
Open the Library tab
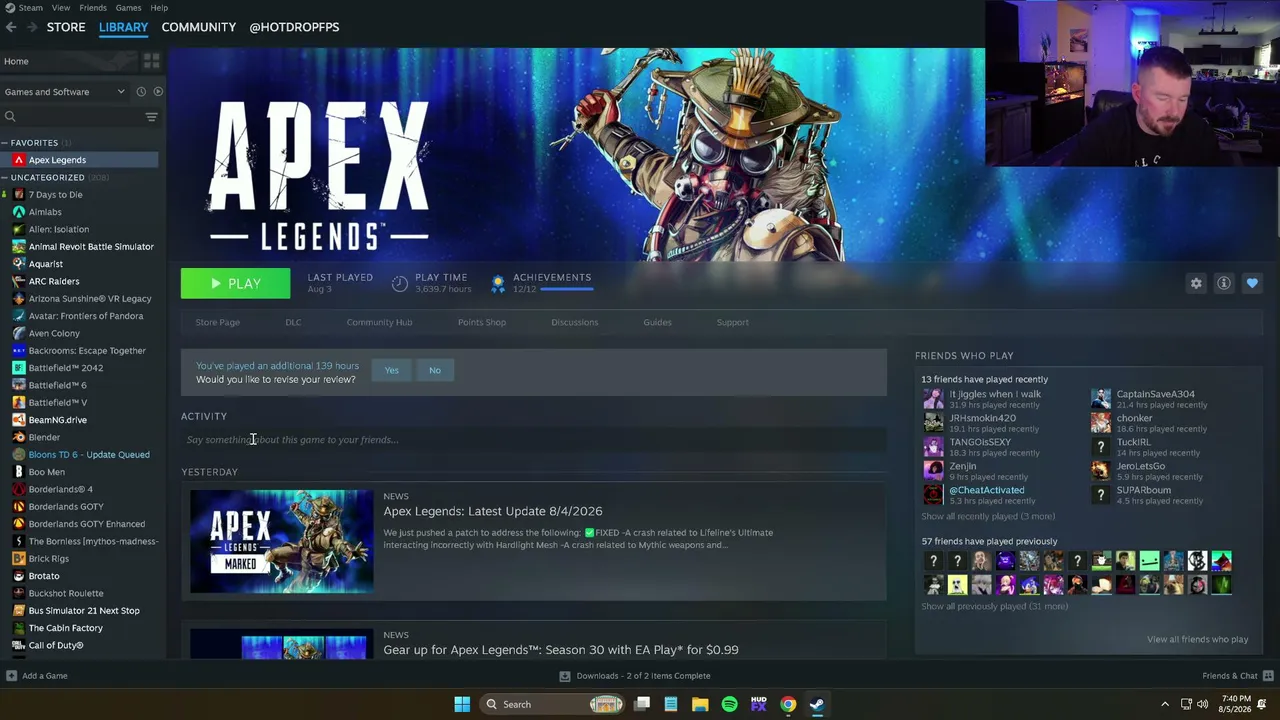[123, 27]
